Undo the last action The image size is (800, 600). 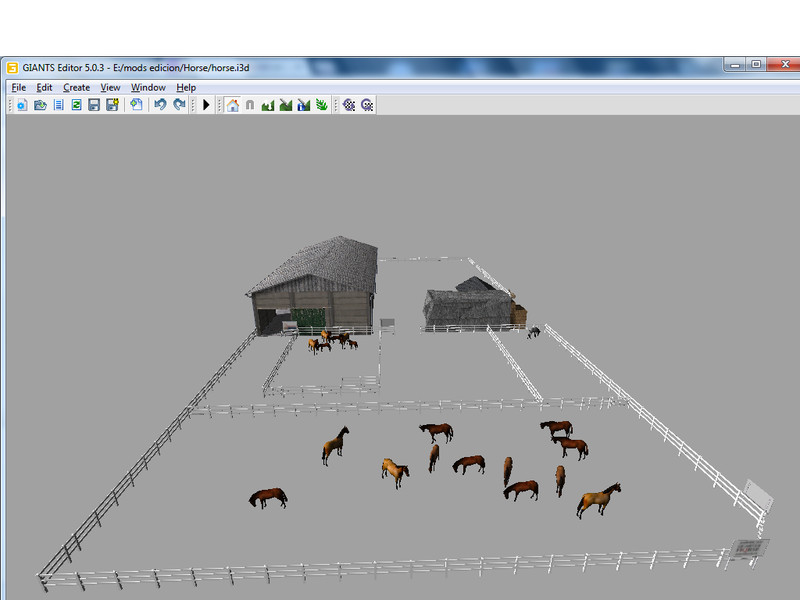coord(160,105)
